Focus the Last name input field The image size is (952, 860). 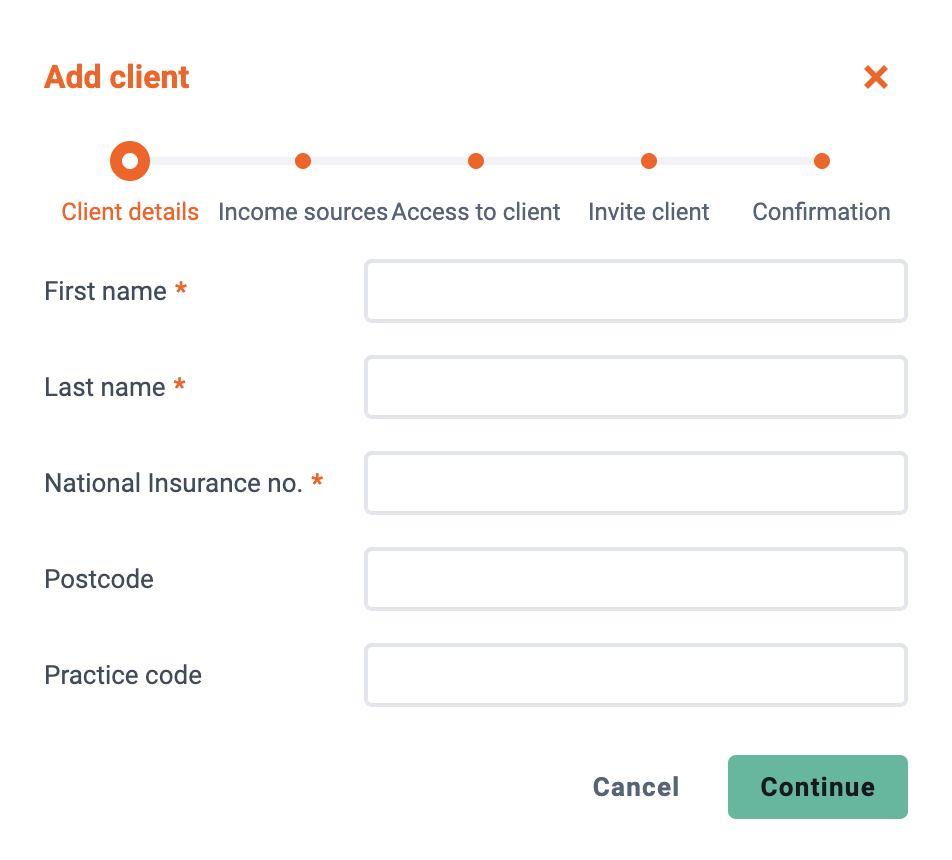pyautogui.click(x=636, y=387)
